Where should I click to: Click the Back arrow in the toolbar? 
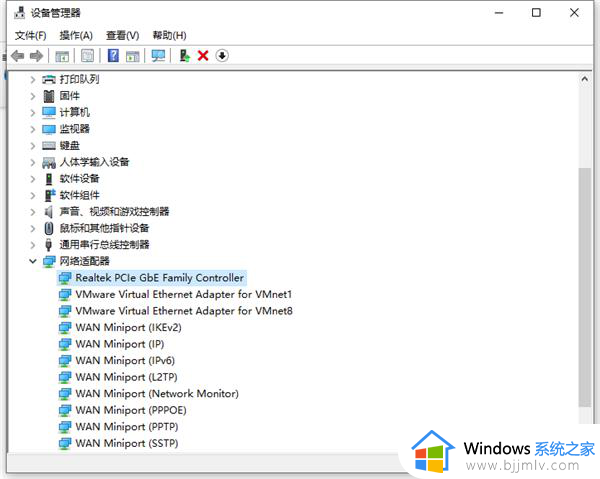point(17,56)
